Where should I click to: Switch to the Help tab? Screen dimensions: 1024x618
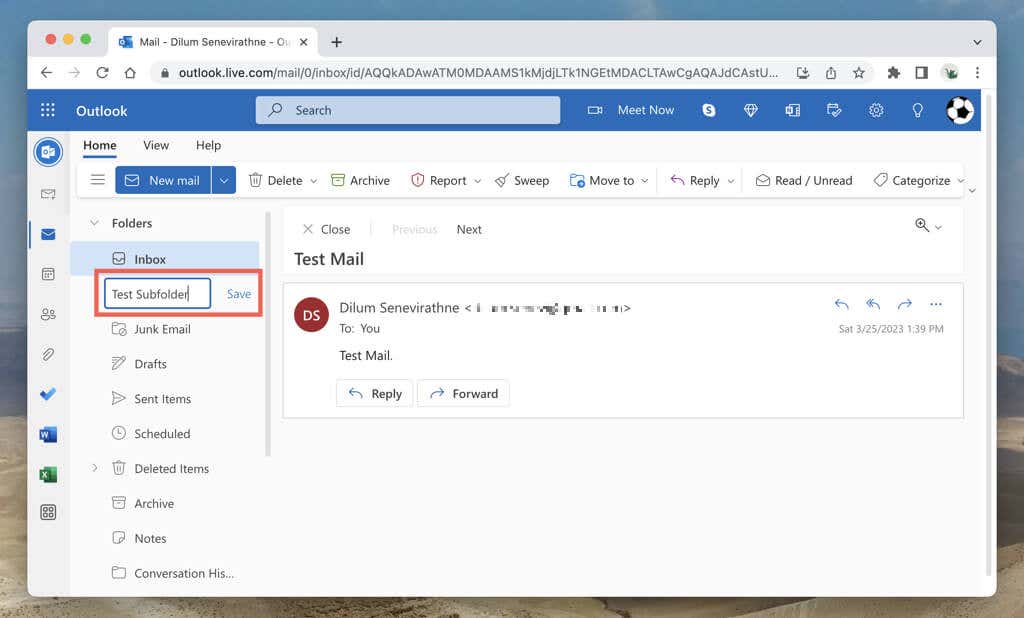pyautogui.click(x=208, y=145)
